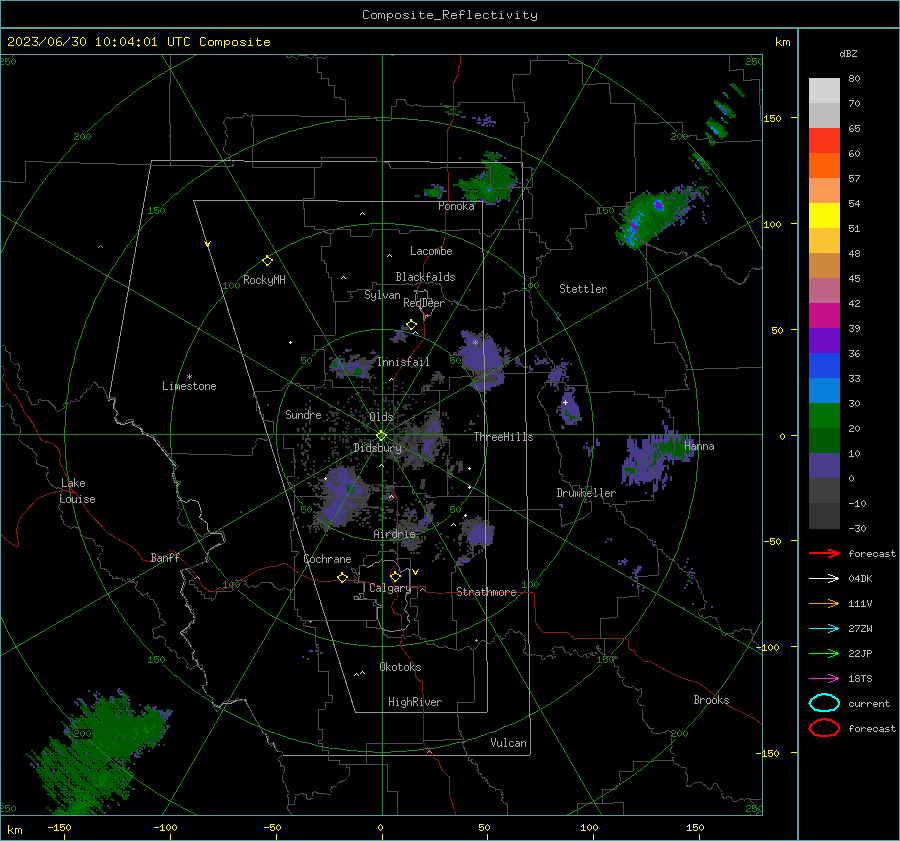
Task: Click the Lake Louise label
Action: (x=77, y=491)
